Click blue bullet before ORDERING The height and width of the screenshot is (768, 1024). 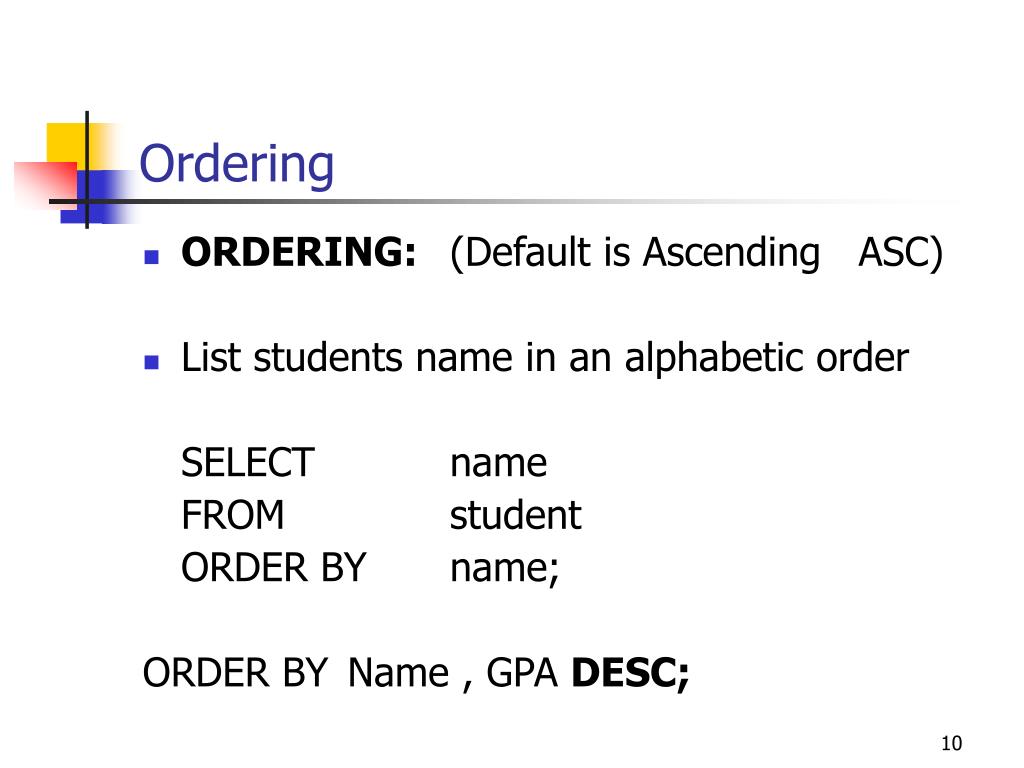coord(152,257)
